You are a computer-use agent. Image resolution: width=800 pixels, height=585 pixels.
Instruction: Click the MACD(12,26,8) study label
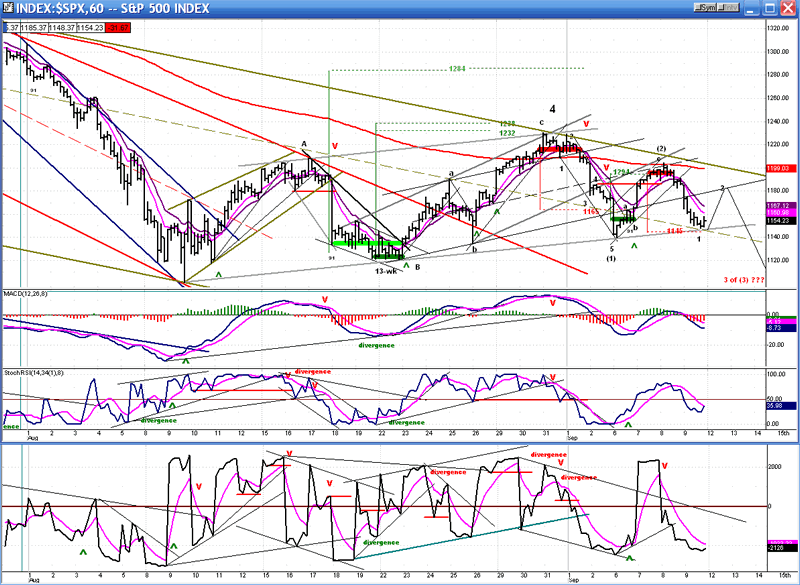click(26, 294)
